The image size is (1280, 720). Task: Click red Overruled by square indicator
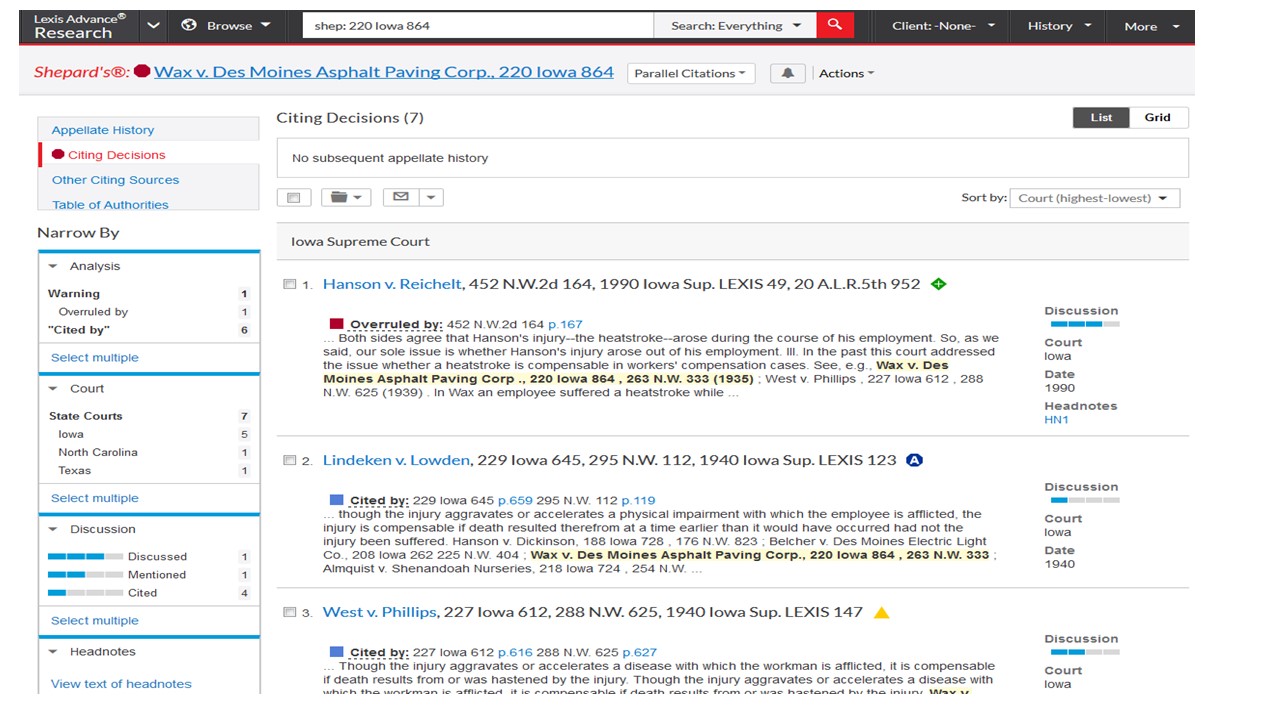coord(336,324)
